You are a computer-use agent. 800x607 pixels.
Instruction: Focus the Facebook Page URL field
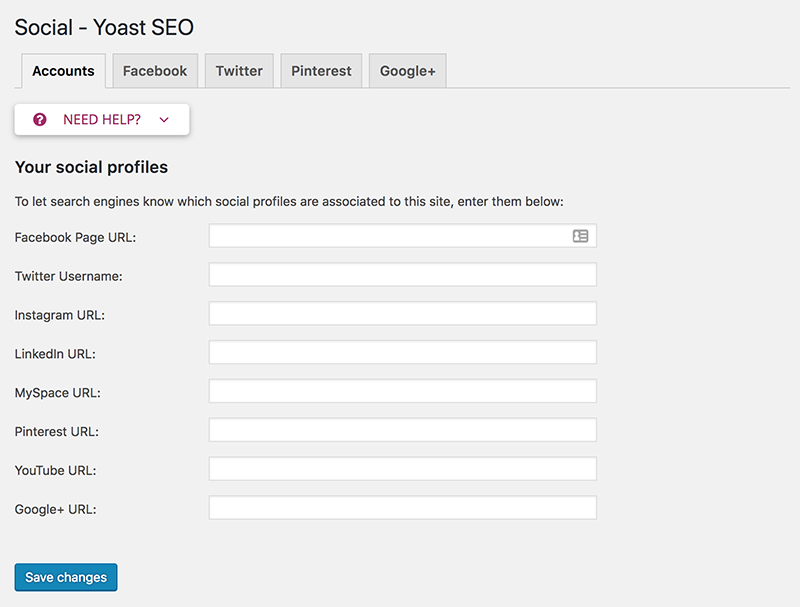(403, 236)
